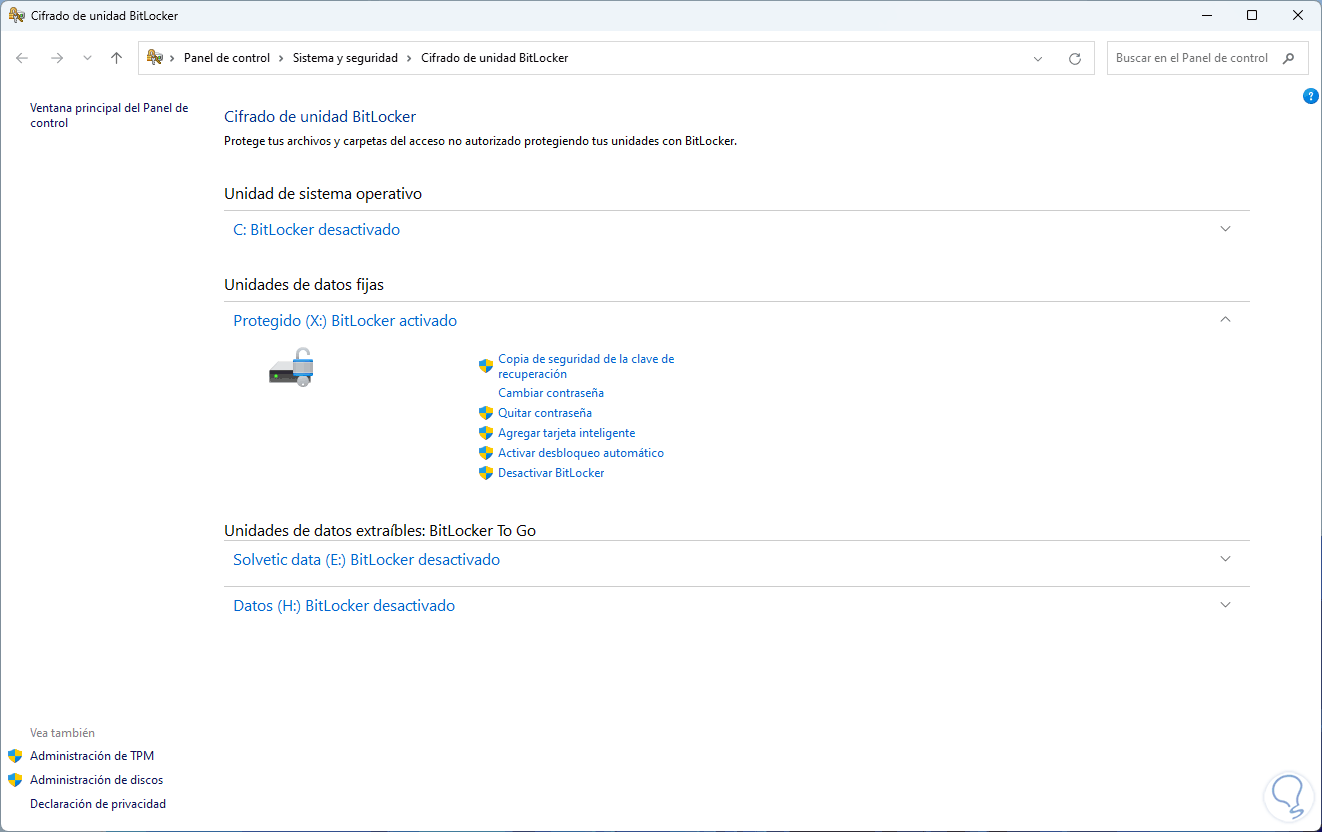Open 'Declaración de privacidad'
Screen dimensions: 1322x832
(x=98, y=804)
